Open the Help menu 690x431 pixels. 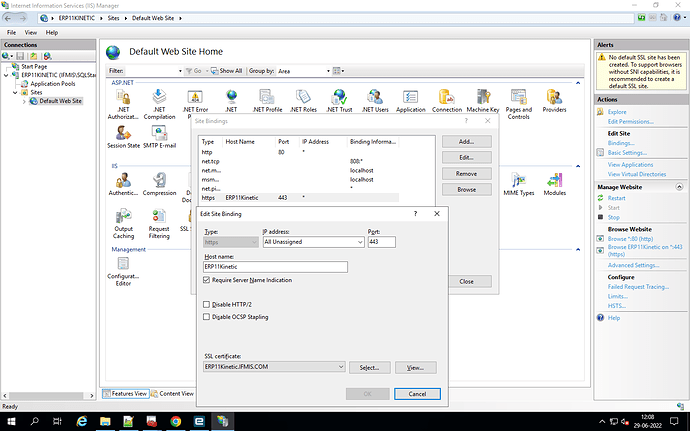point(51,33)
